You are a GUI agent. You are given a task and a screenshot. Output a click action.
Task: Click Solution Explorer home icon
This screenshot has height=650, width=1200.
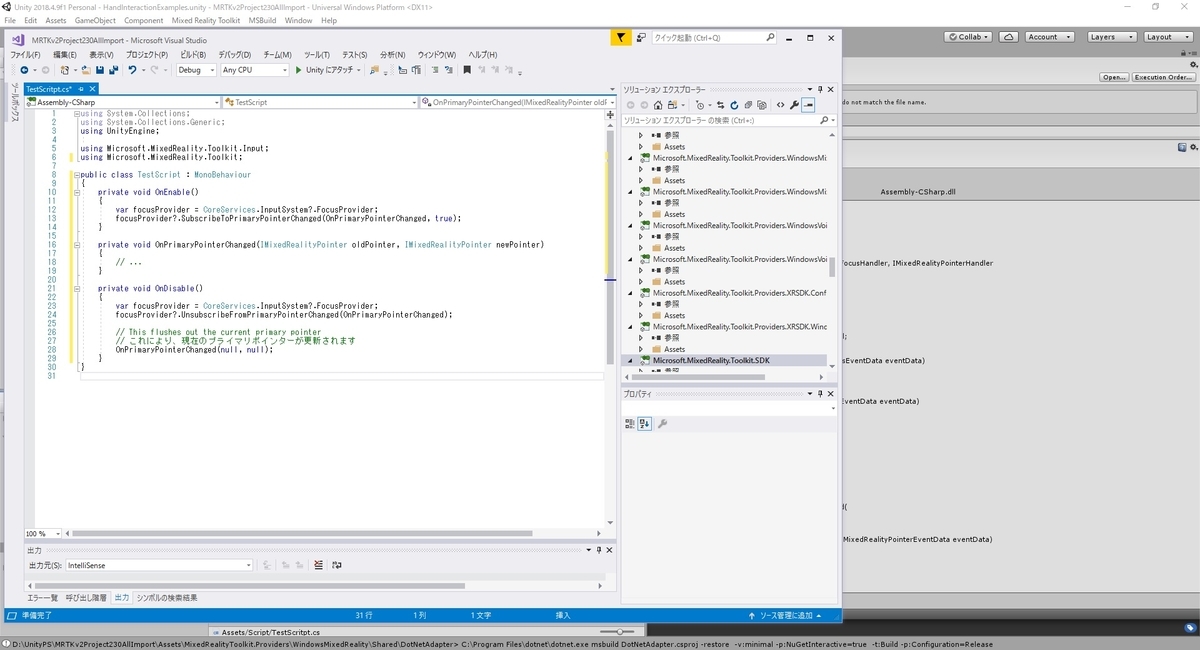[x=658, y=105]
